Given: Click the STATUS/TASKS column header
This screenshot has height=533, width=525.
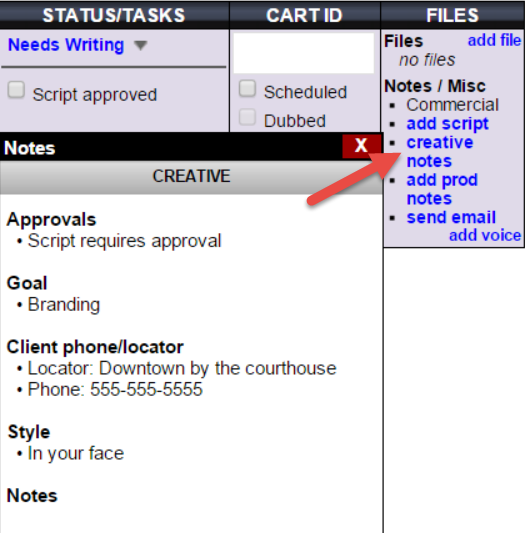Looking at the screenshot, I should pos(114,15).
